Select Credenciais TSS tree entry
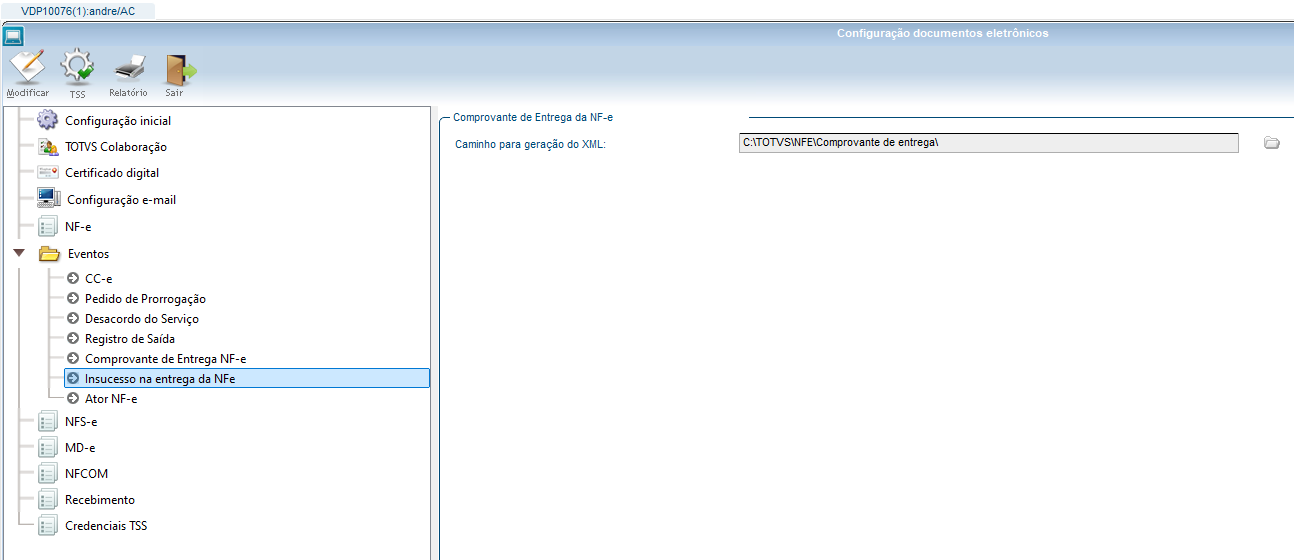The height and width of the screenshot is (560, 1294). pyautogui.click(x=107, y=526)
